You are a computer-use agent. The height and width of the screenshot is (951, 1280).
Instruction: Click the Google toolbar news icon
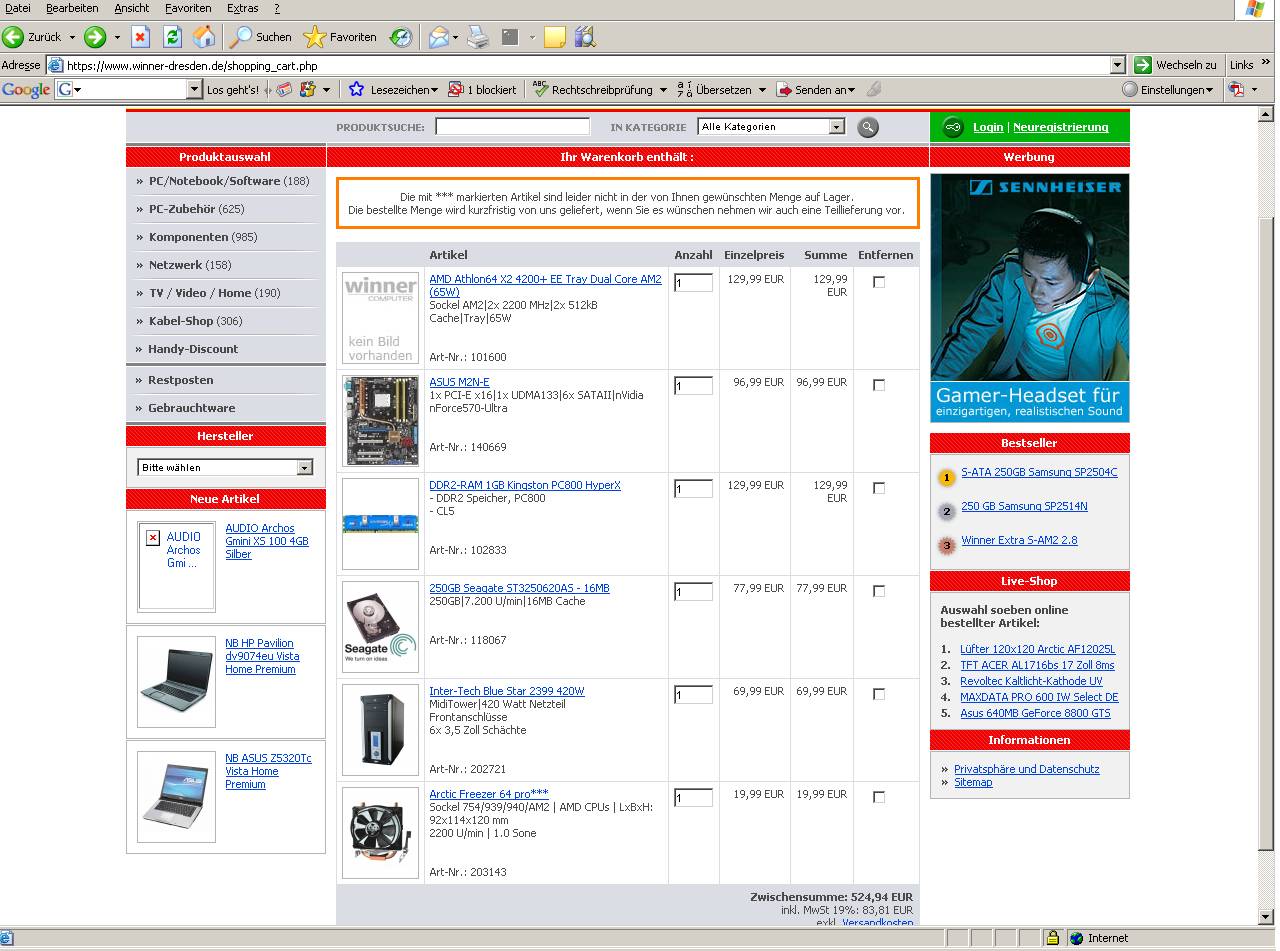284,89
